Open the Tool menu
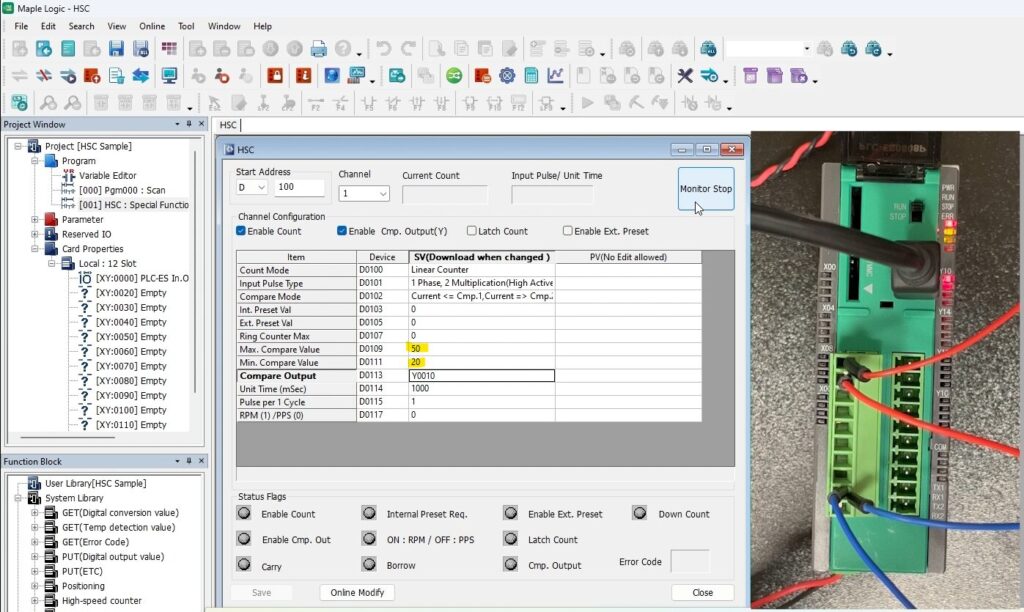1024x612 pixels. click(x=186, y=26)
